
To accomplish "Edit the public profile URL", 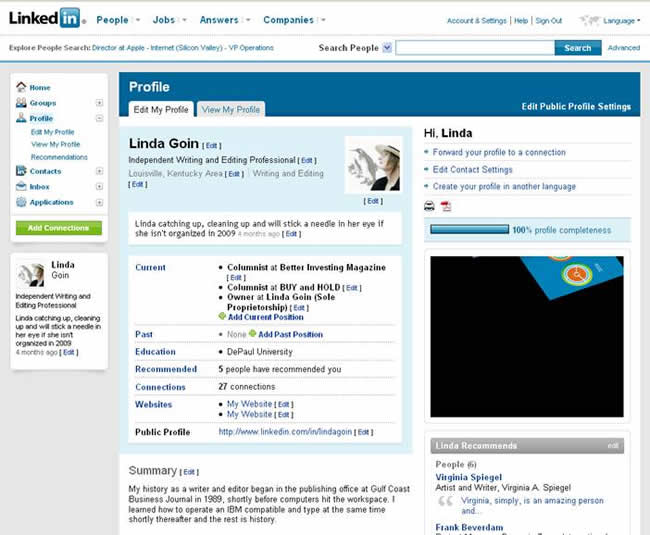I will [x=364, y=432].
